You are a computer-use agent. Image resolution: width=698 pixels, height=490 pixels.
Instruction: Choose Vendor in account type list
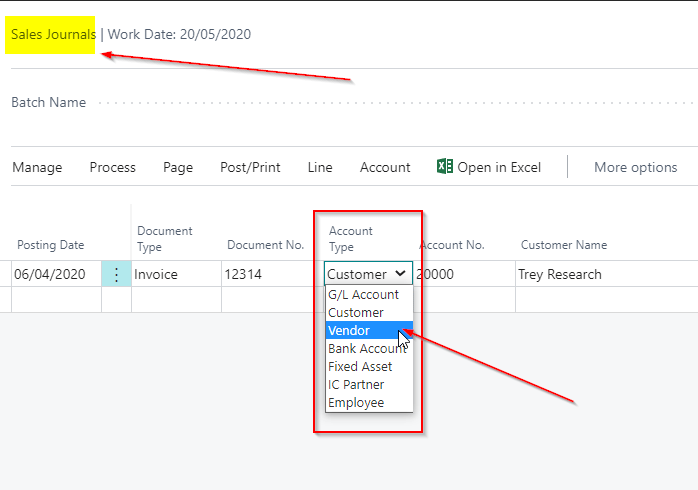(349, 331)
